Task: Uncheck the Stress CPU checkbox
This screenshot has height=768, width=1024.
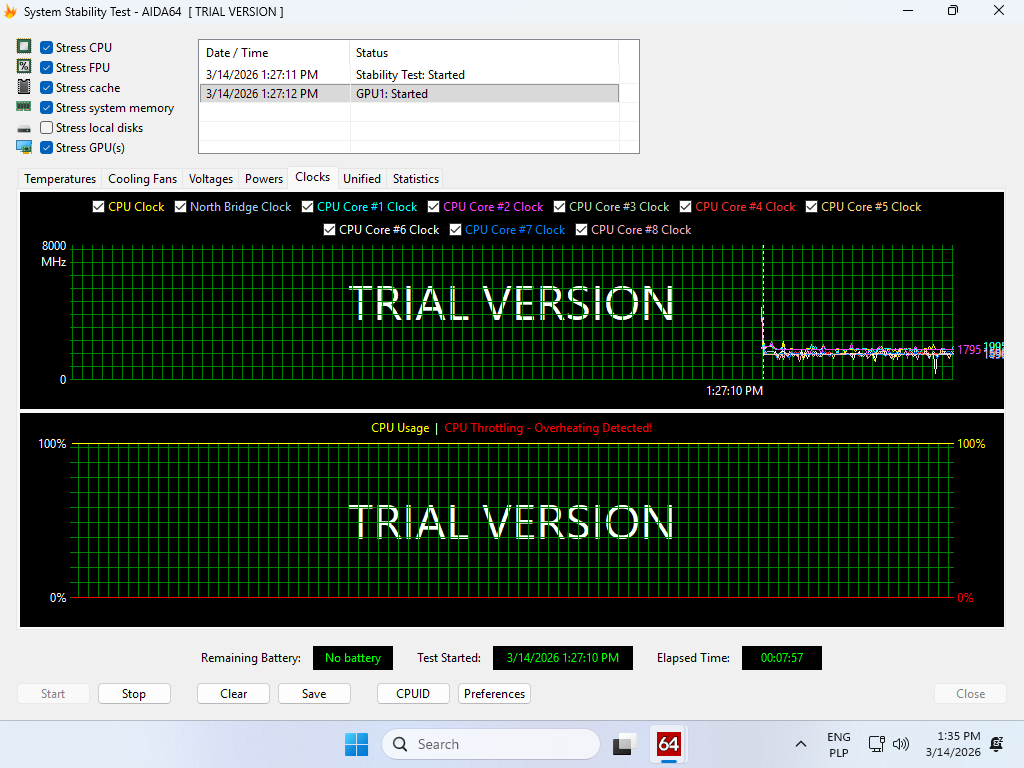Action: pos(46,48)
